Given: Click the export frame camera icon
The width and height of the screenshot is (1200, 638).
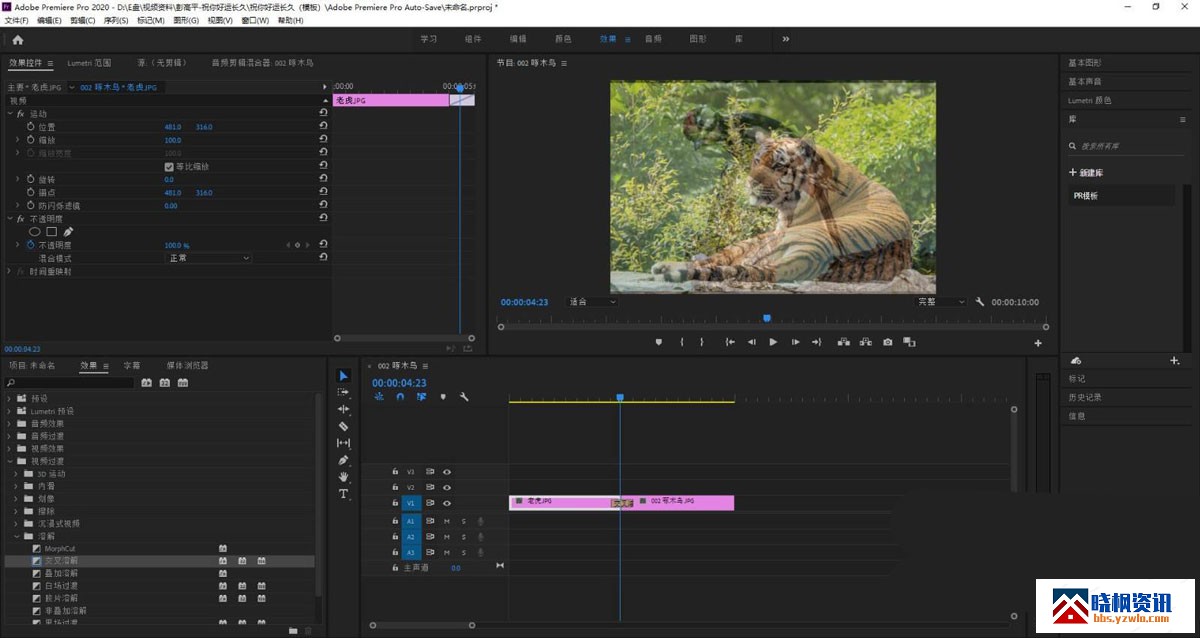Looking at the screenshot, I should [x=887, y=342].
